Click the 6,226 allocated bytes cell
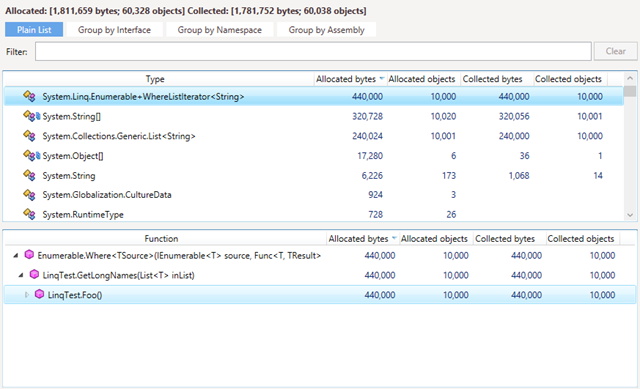 (x=372, y=176)
